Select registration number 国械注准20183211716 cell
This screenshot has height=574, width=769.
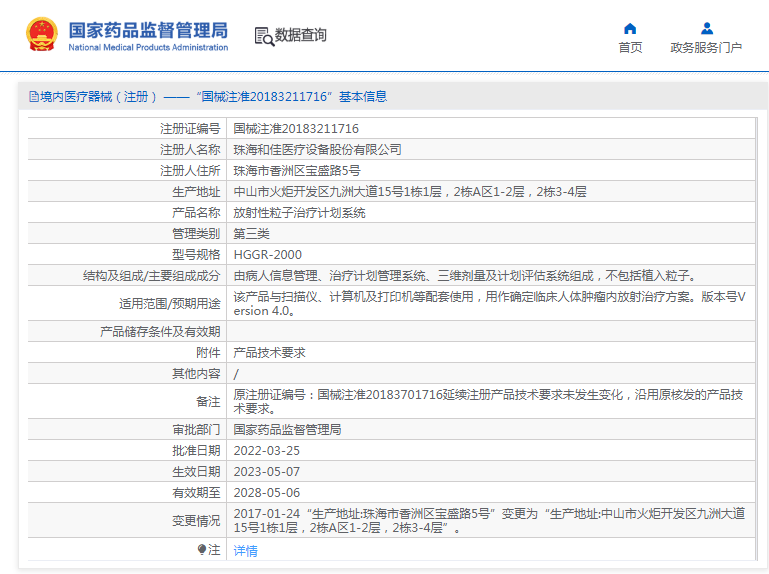tap(296, 129)
